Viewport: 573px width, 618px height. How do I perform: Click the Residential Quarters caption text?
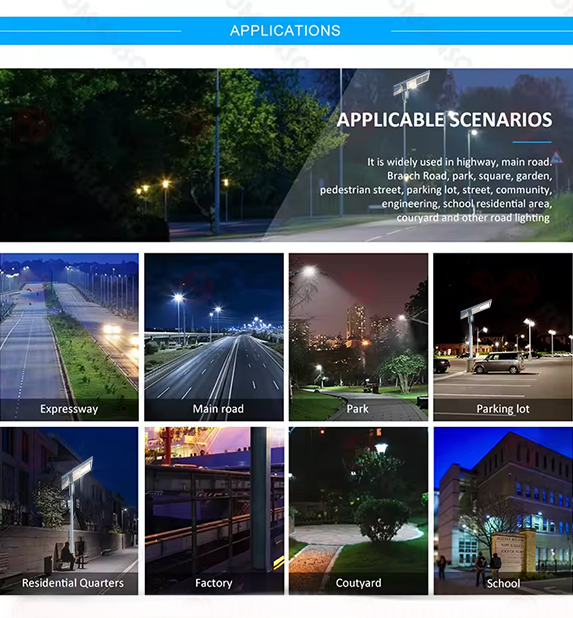73,583
